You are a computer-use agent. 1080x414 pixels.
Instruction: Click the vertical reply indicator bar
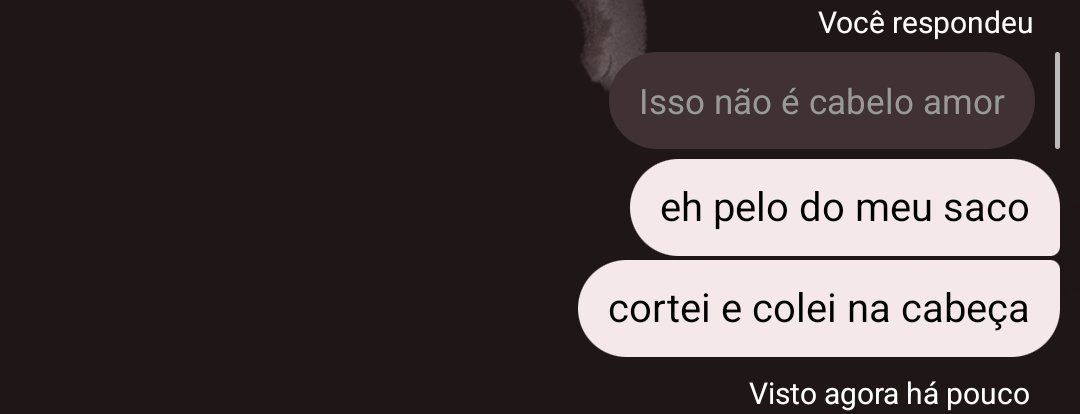click(1057, 101)
